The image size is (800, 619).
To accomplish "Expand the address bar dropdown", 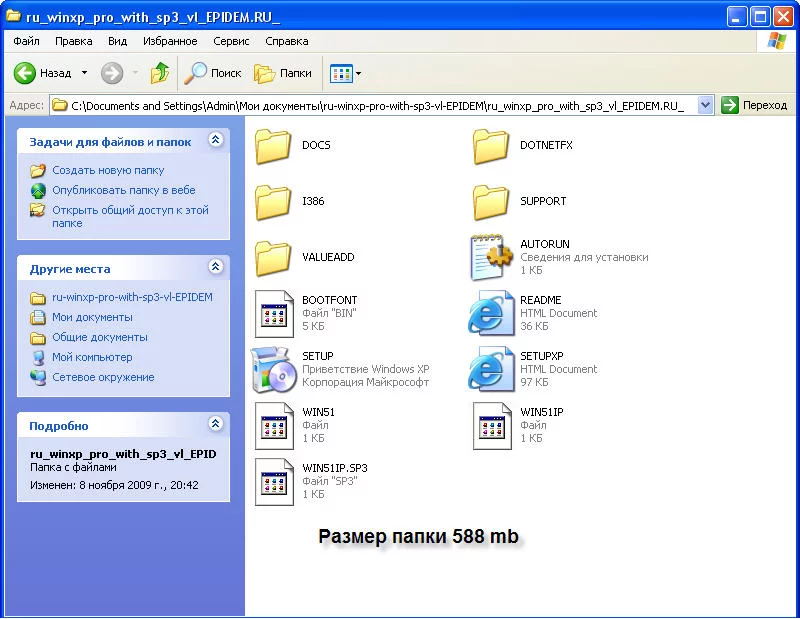I will 706,106.
